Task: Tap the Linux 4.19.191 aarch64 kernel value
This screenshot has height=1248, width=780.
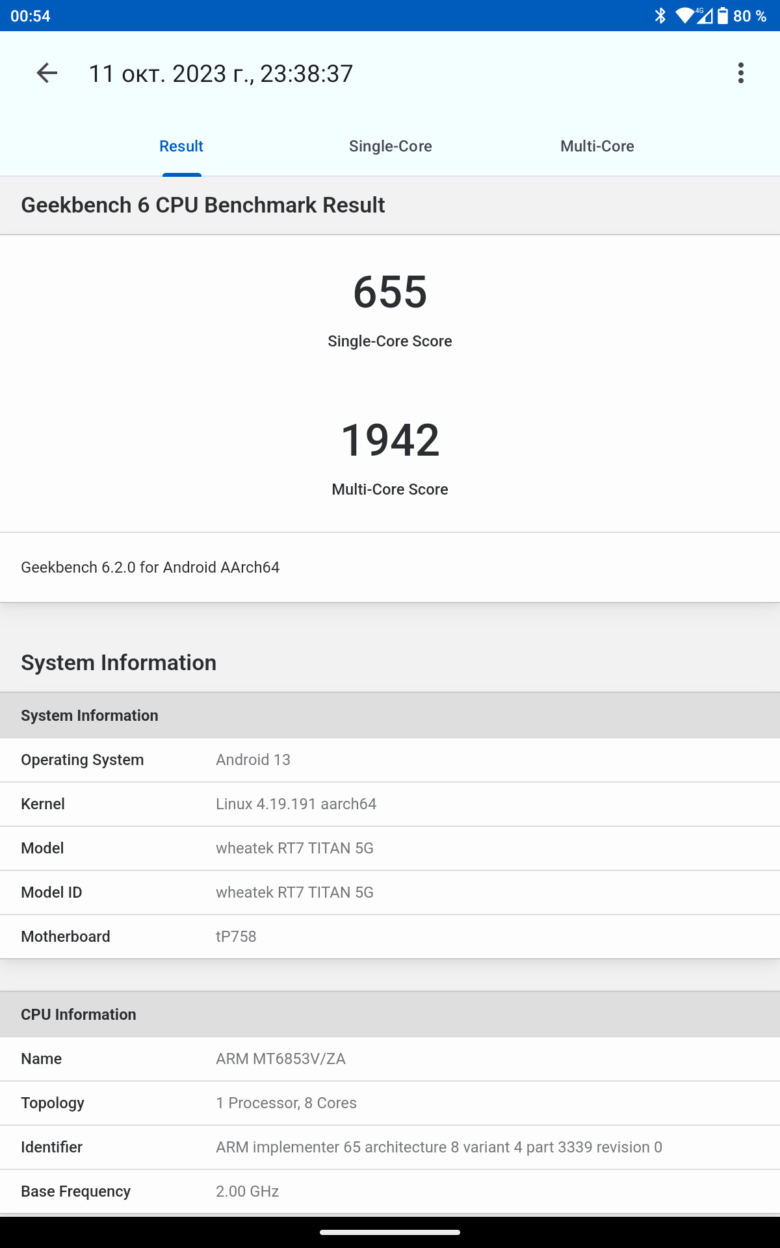Action: pos(296,804)
